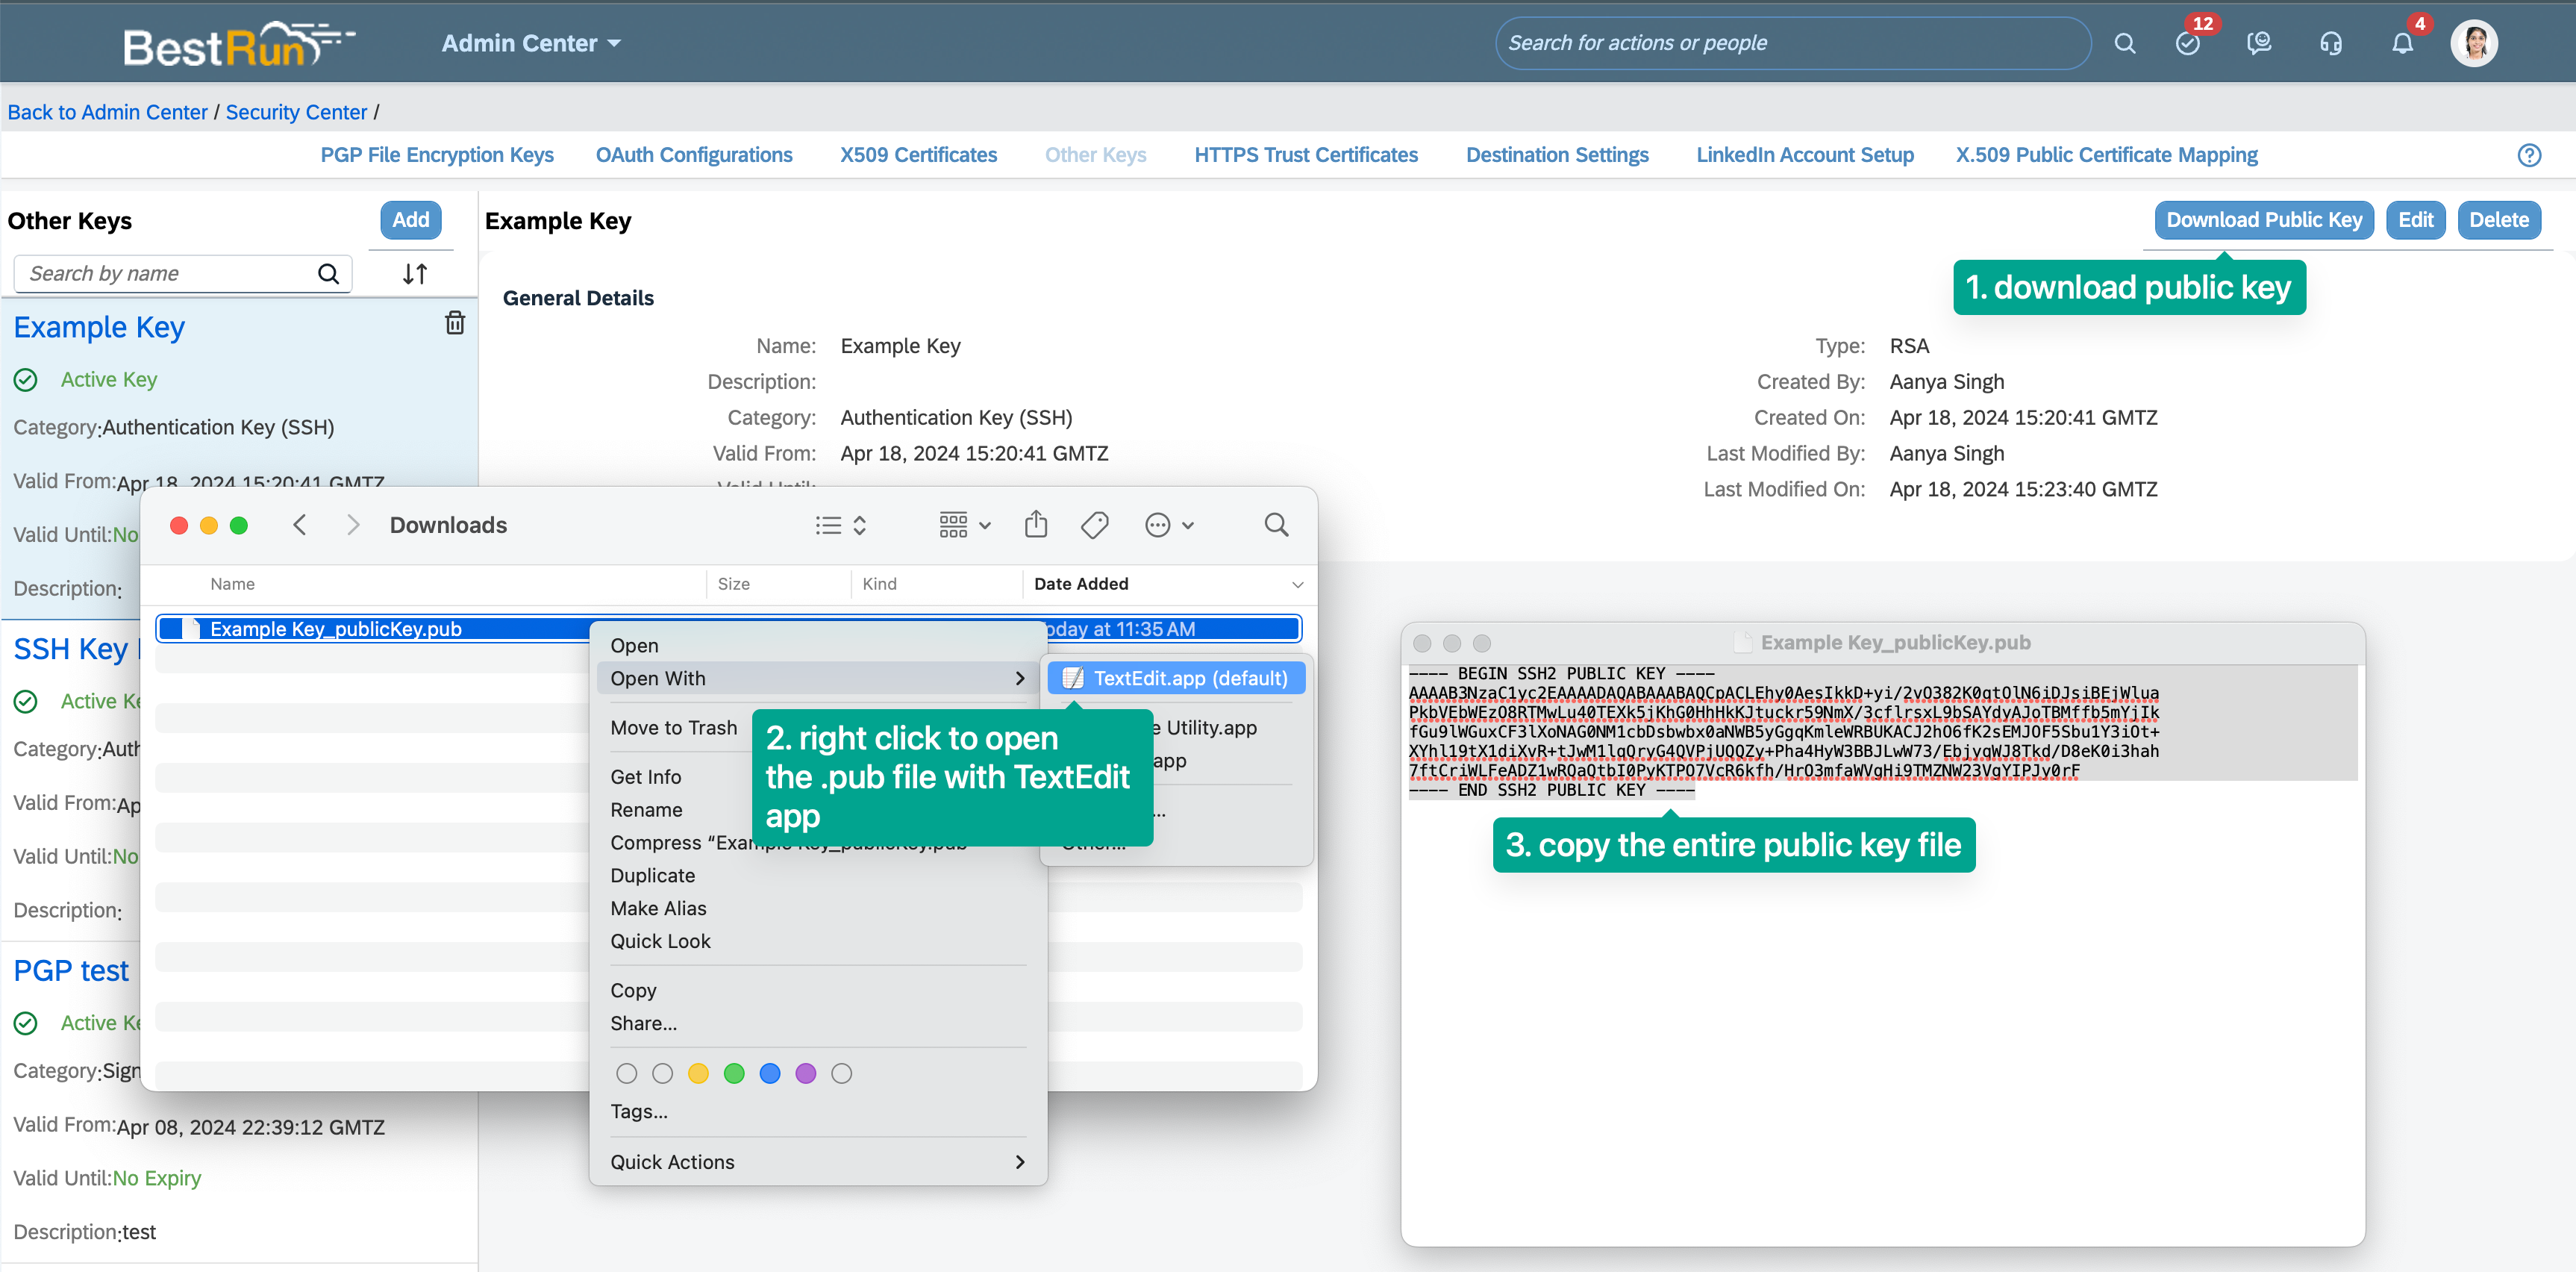Click the trash icon on Example Key
Viewport: 2576px width, 1272px height.
[x=454, y=323]
